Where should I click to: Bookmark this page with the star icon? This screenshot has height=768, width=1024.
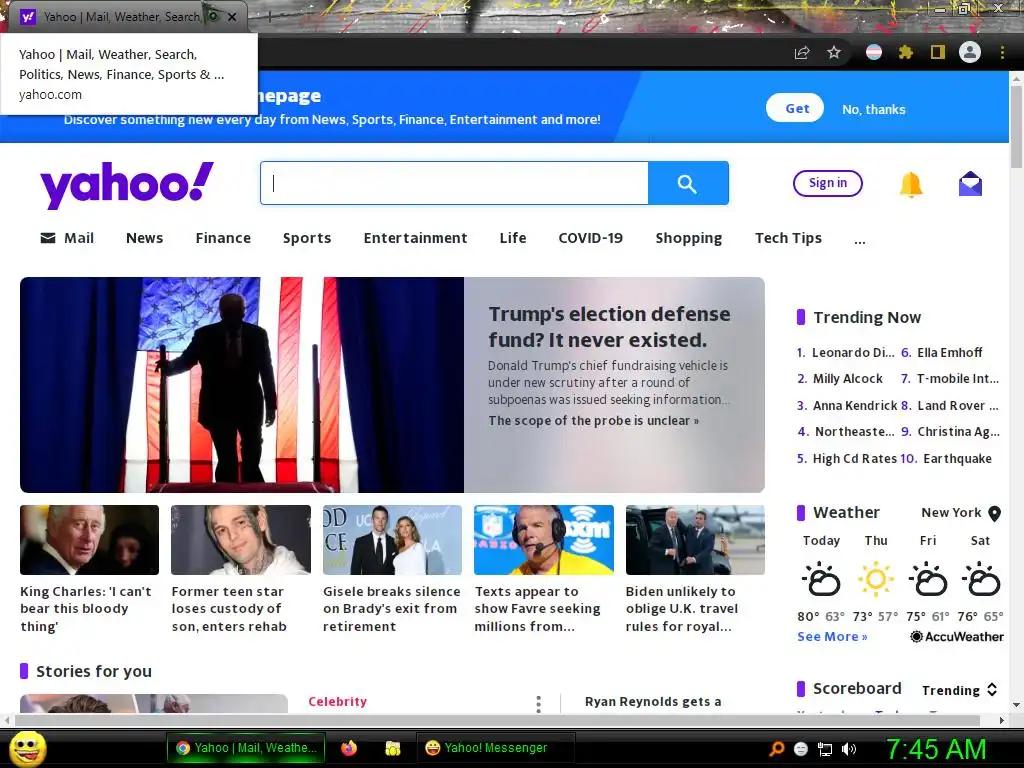pyautogui.click(x=834, y=52)
